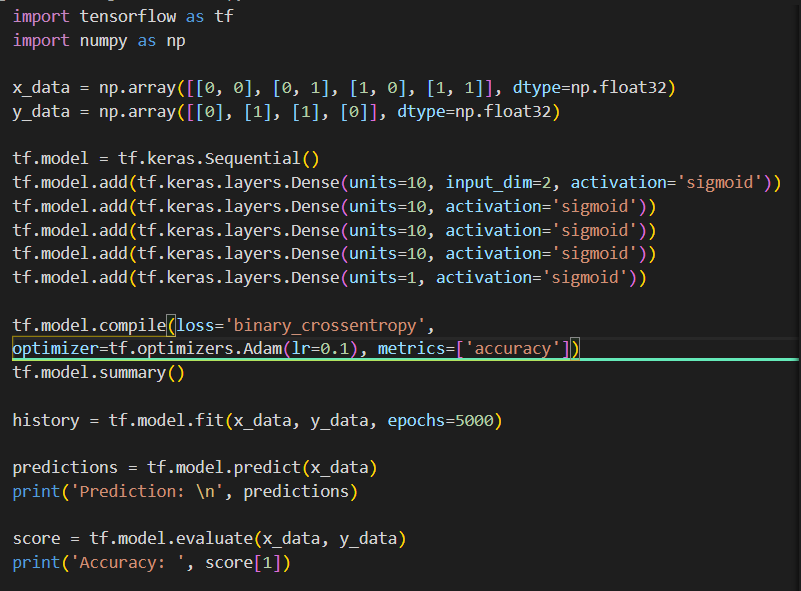
Task: Click tf.model.compile at line start
Action: (89, 325)
